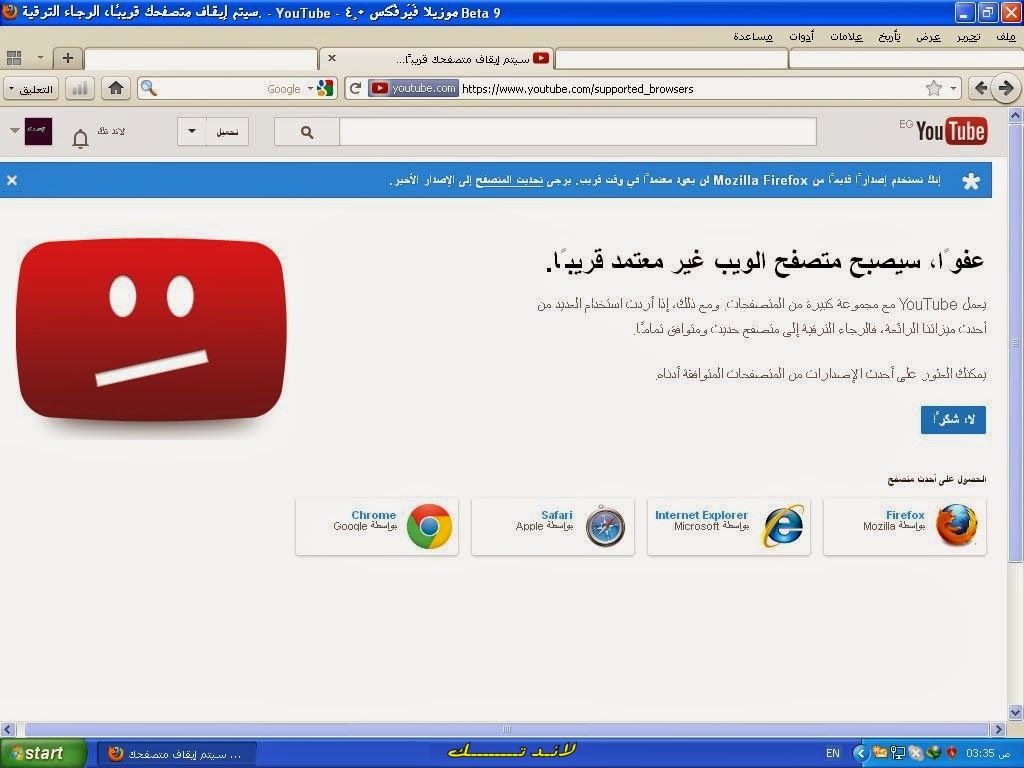The image size is (1024, 768).
Task: Open the ملف menu
Action: 1006,37
